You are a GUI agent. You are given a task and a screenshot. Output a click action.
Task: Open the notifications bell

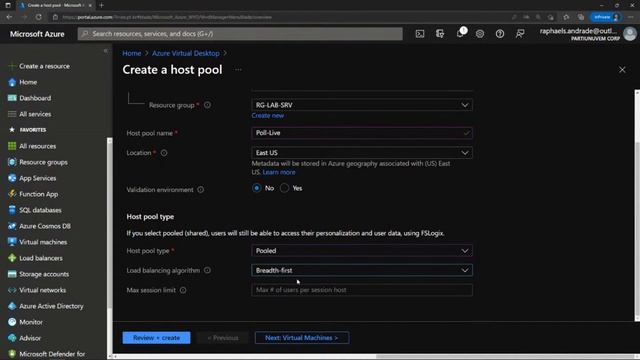[x=460, y=34]
